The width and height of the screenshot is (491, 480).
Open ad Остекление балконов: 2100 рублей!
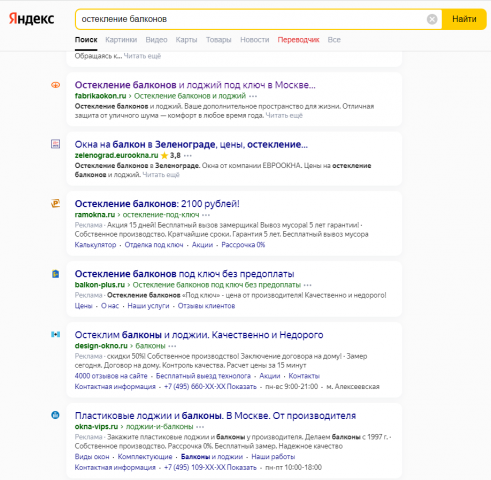click(157, 204)
